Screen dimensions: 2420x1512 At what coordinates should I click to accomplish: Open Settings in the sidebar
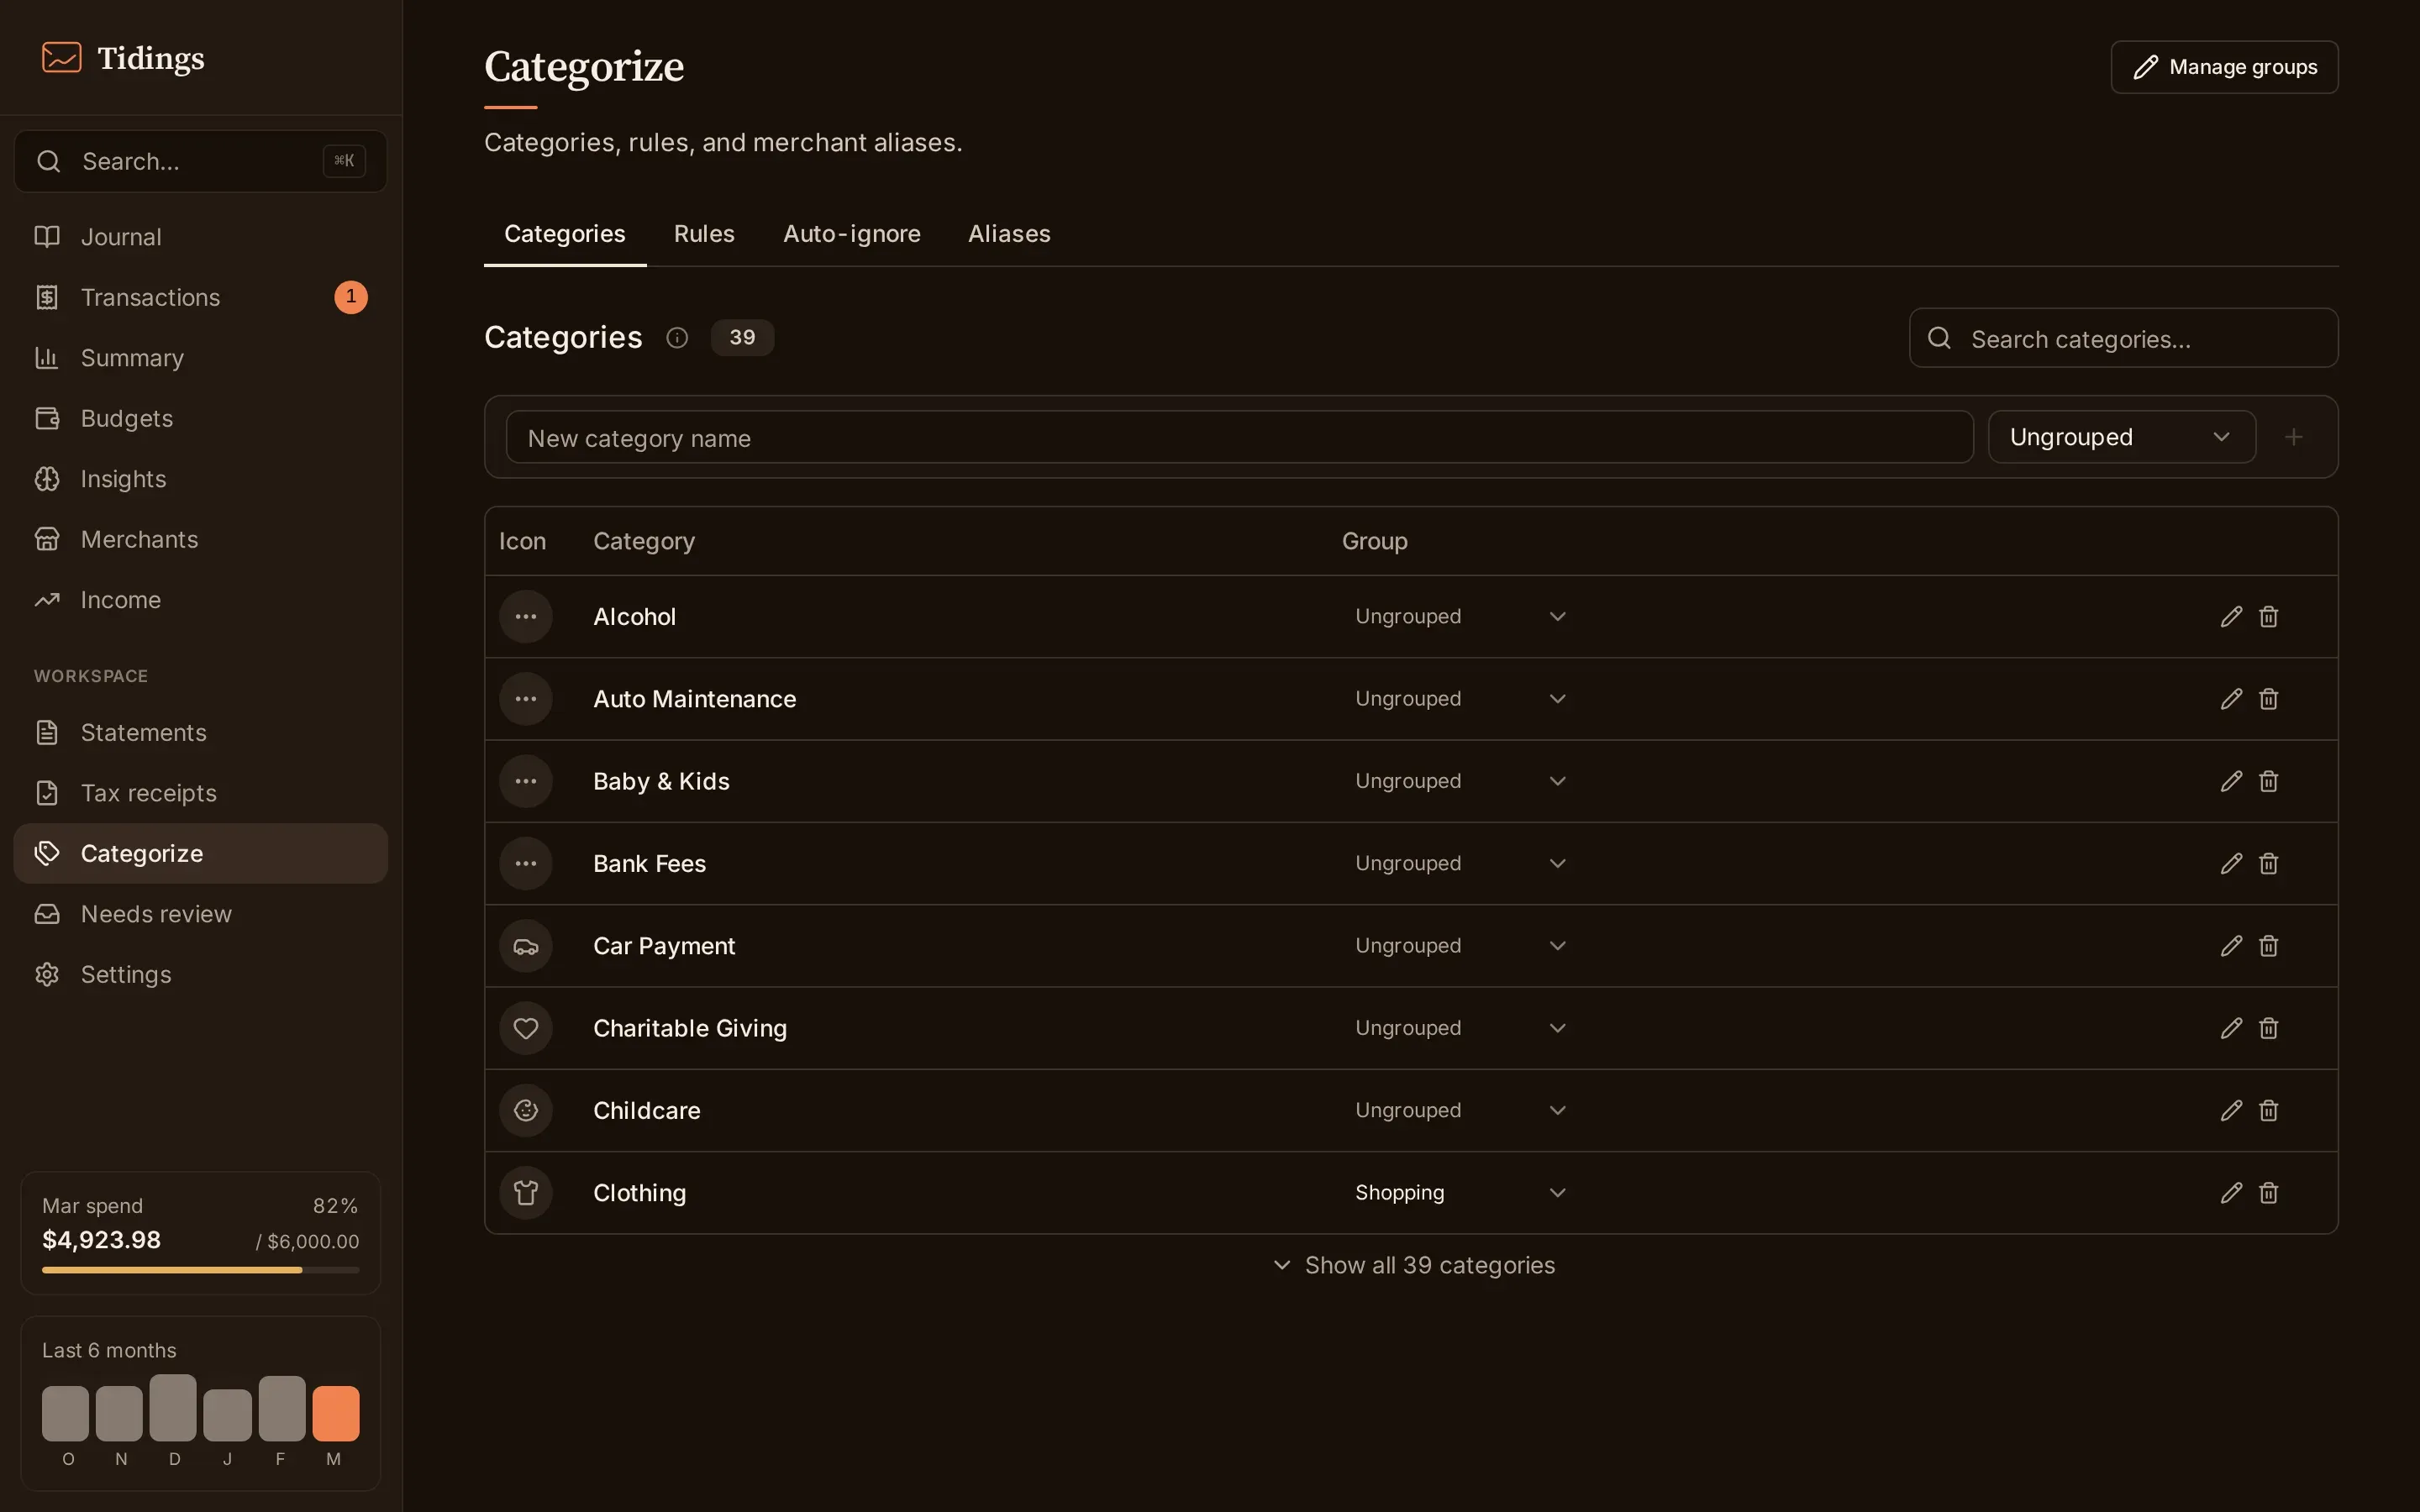(200, 975)
